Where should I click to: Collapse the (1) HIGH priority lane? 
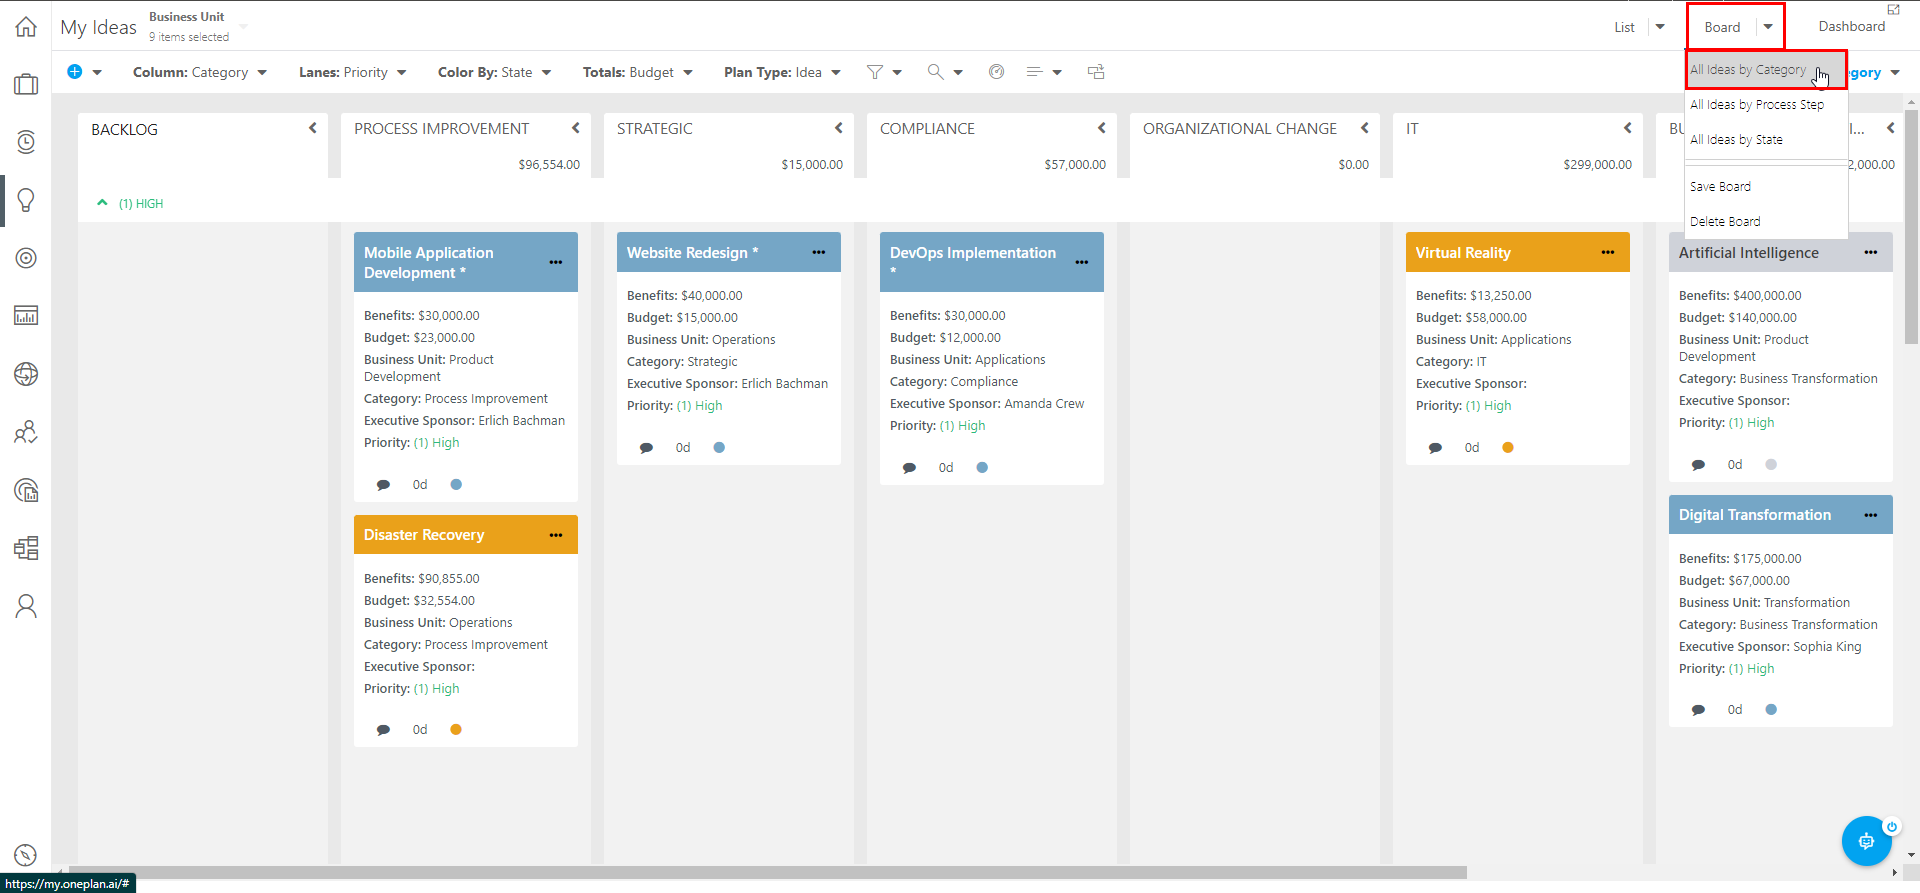(x=102, y=203)
